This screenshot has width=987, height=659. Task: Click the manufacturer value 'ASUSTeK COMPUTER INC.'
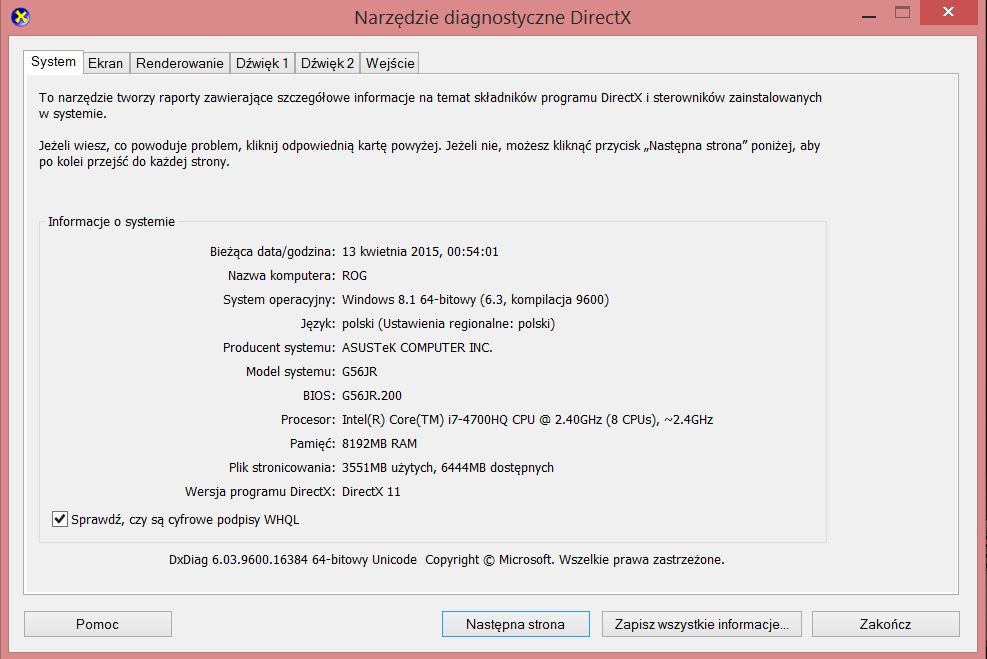pos(417,347)
